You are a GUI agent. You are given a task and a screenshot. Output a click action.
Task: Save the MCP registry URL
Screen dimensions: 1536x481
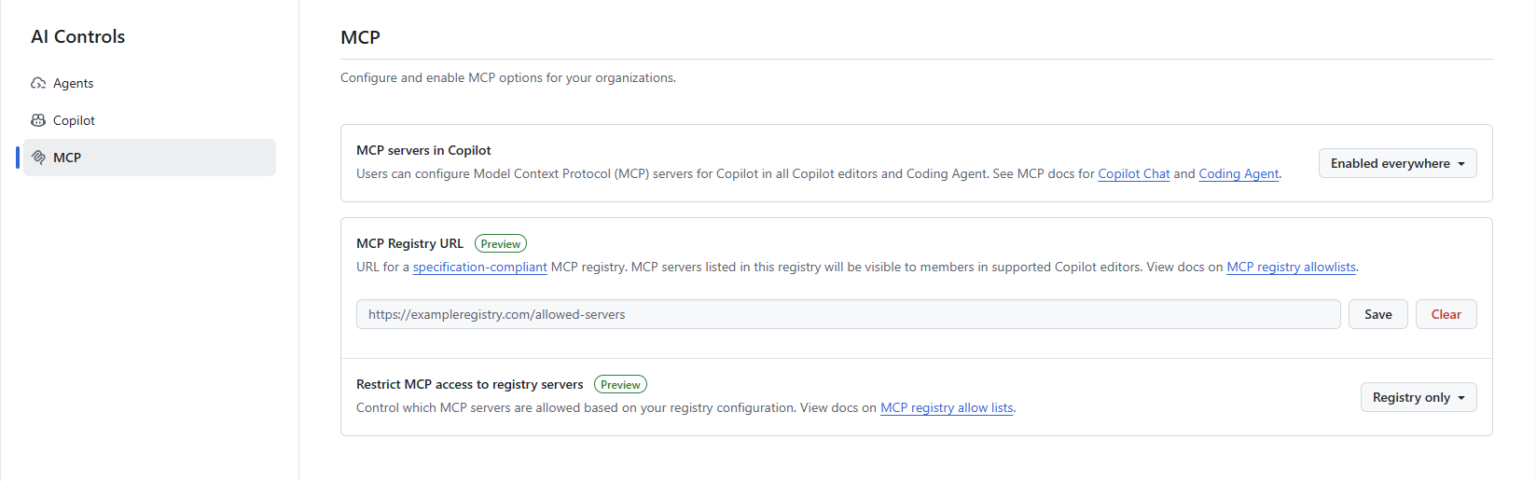click(1378, 314)
